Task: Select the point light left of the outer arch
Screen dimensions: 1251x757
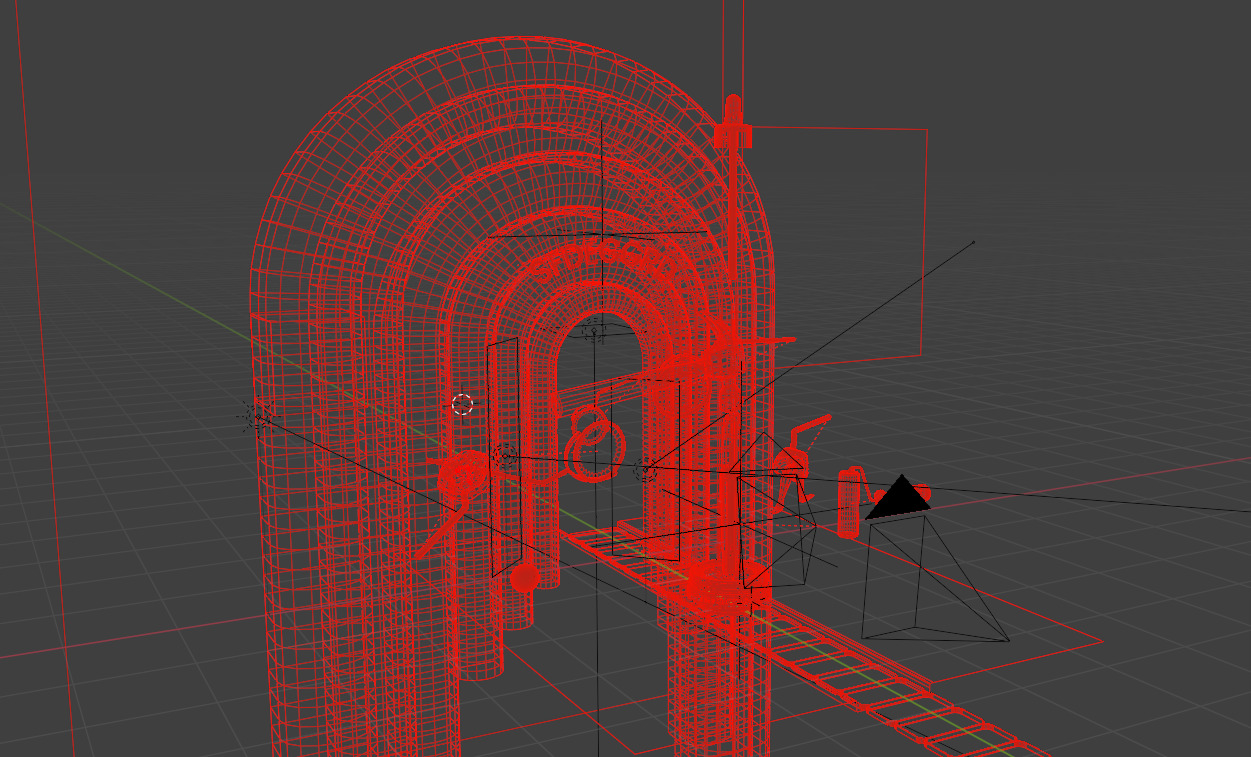Action: pyautogui.click(x=258, y=415)
